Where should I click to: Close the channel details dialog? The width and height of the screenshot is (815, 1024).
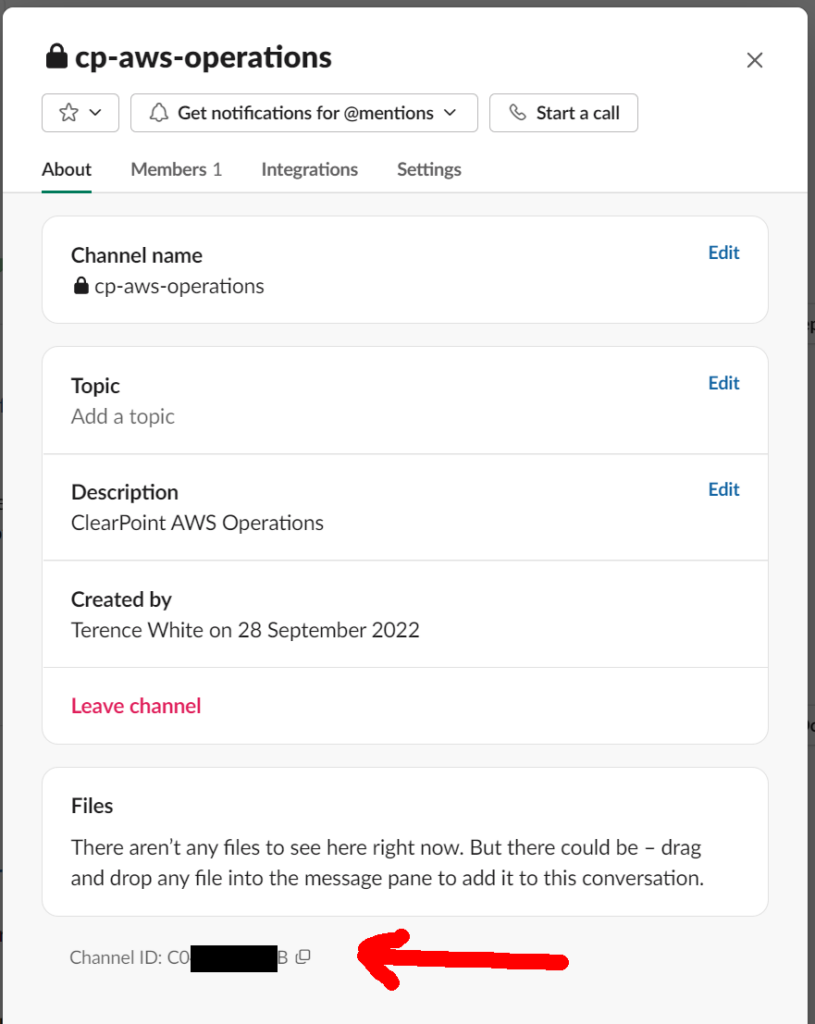(754, 60)
